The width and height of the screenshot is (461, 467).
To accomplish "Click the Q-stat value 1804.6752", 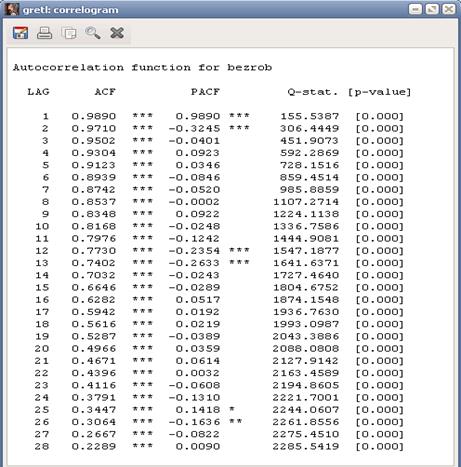I will (306, 287).
